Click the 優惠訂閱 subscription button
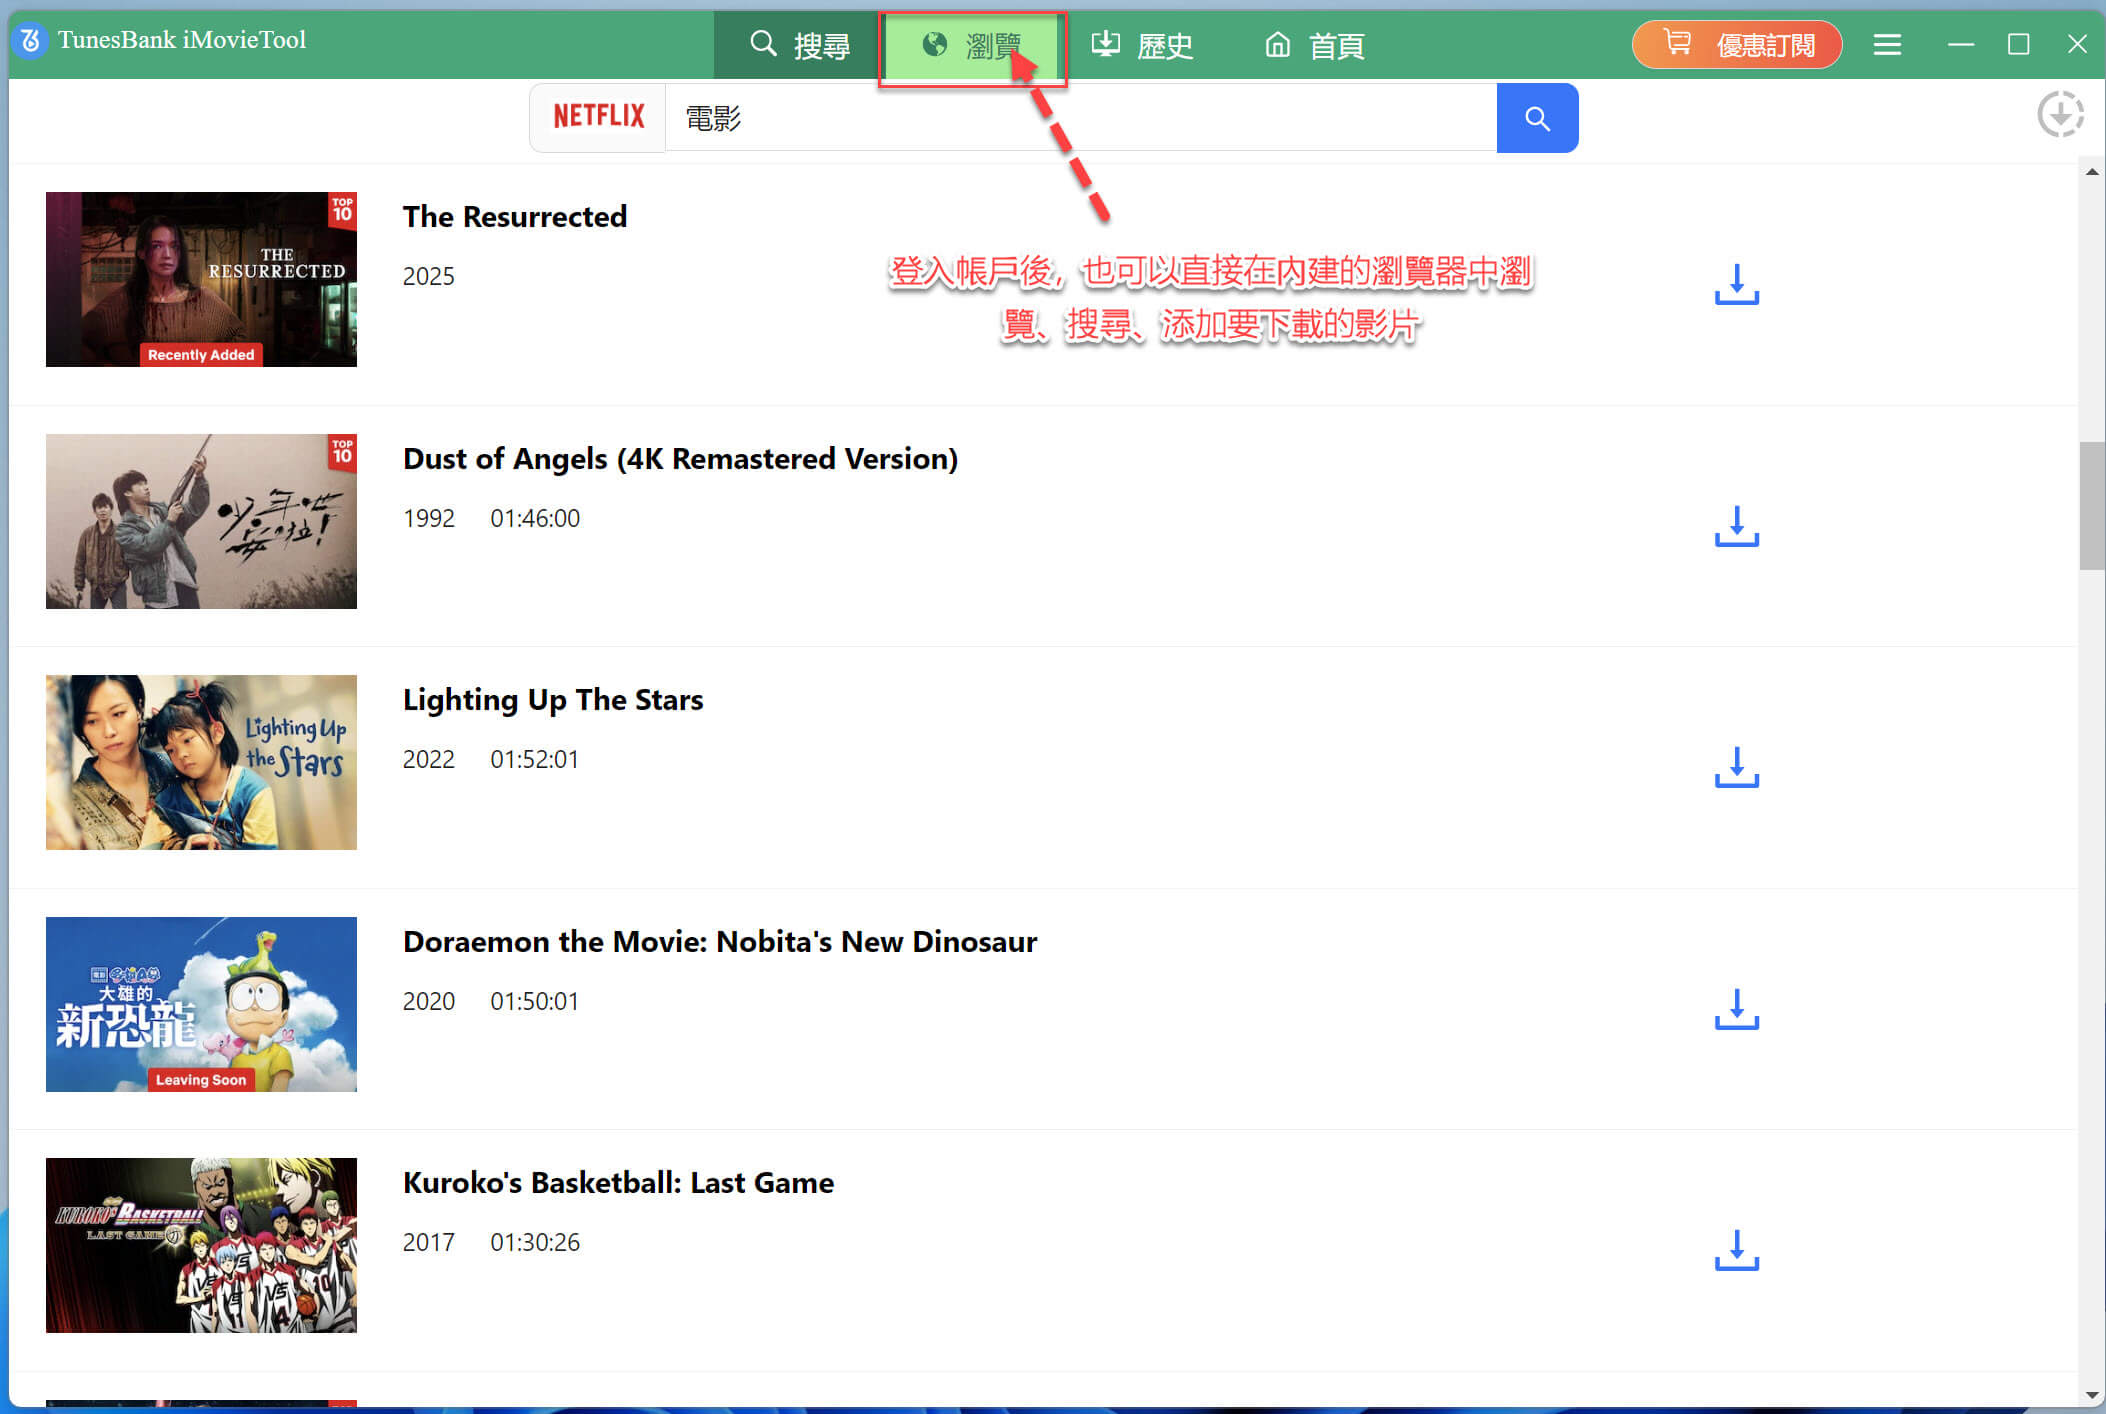Image resolution: width=2106 pixels, height=1414 pixels. (x=1737, y=44)
